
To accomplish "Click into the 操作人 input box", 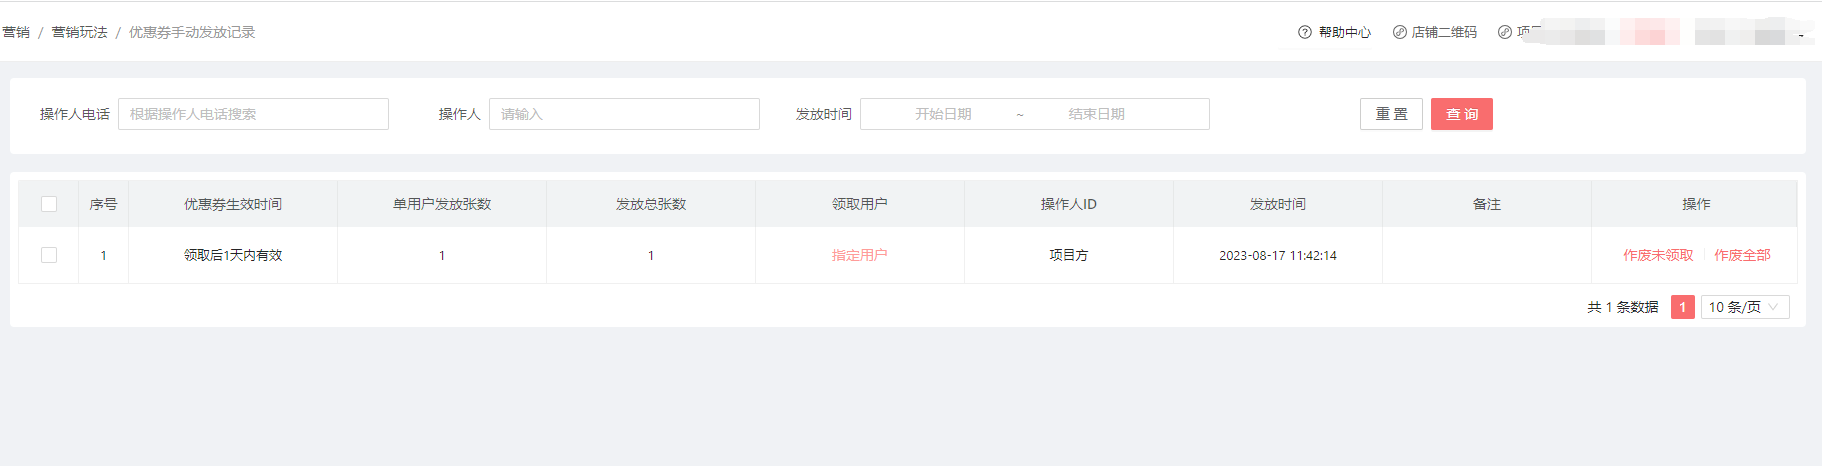I will (623, 114).
